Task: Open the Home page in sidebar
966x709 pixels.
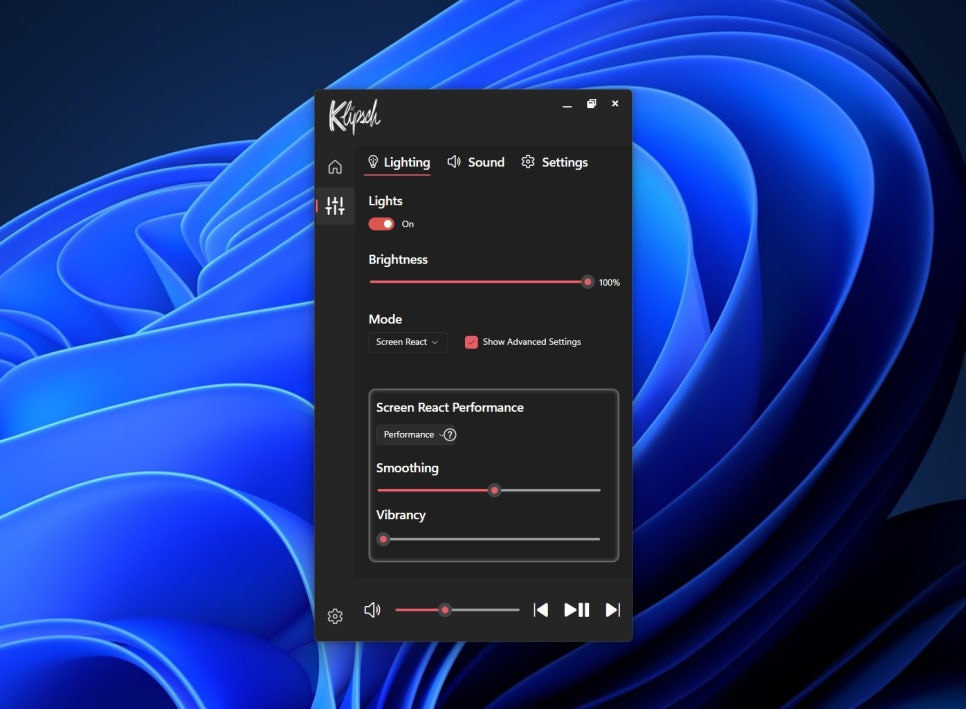Action: point(335,167)
